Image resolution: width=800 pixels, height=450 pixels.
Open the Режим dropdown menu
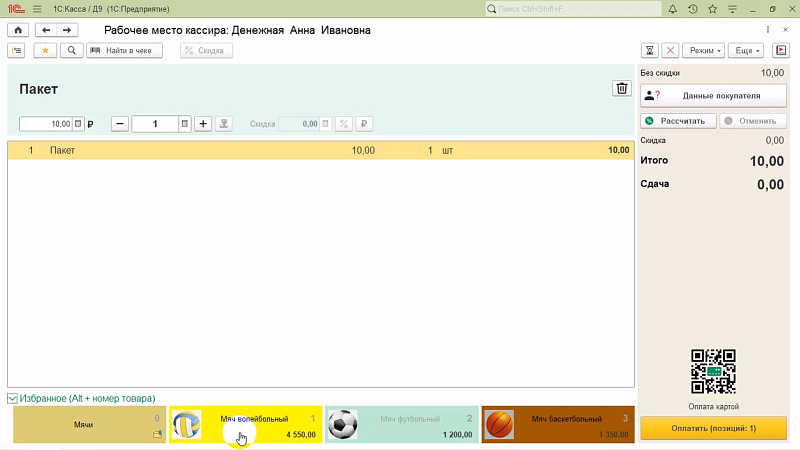(704, 50)
